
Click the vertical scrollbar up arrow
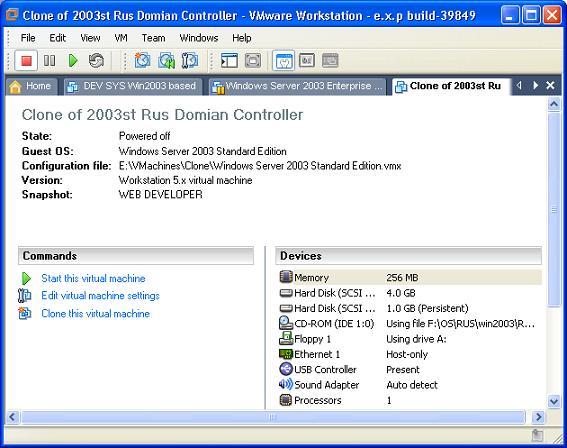(554, 104)
